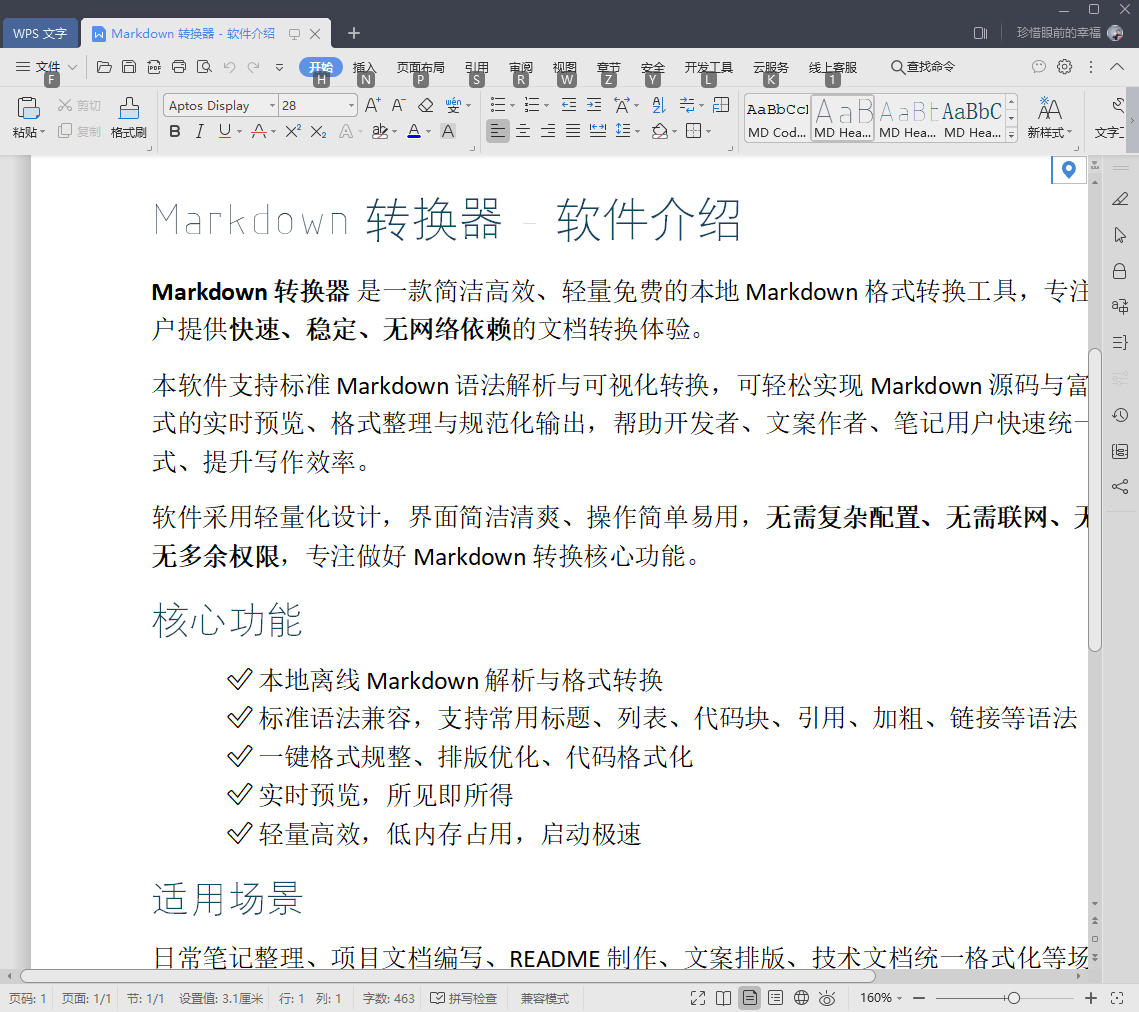Screen dimensions: 1139x1012
Task: Toggle Italic formatting button
Action: tap(199, 131)
